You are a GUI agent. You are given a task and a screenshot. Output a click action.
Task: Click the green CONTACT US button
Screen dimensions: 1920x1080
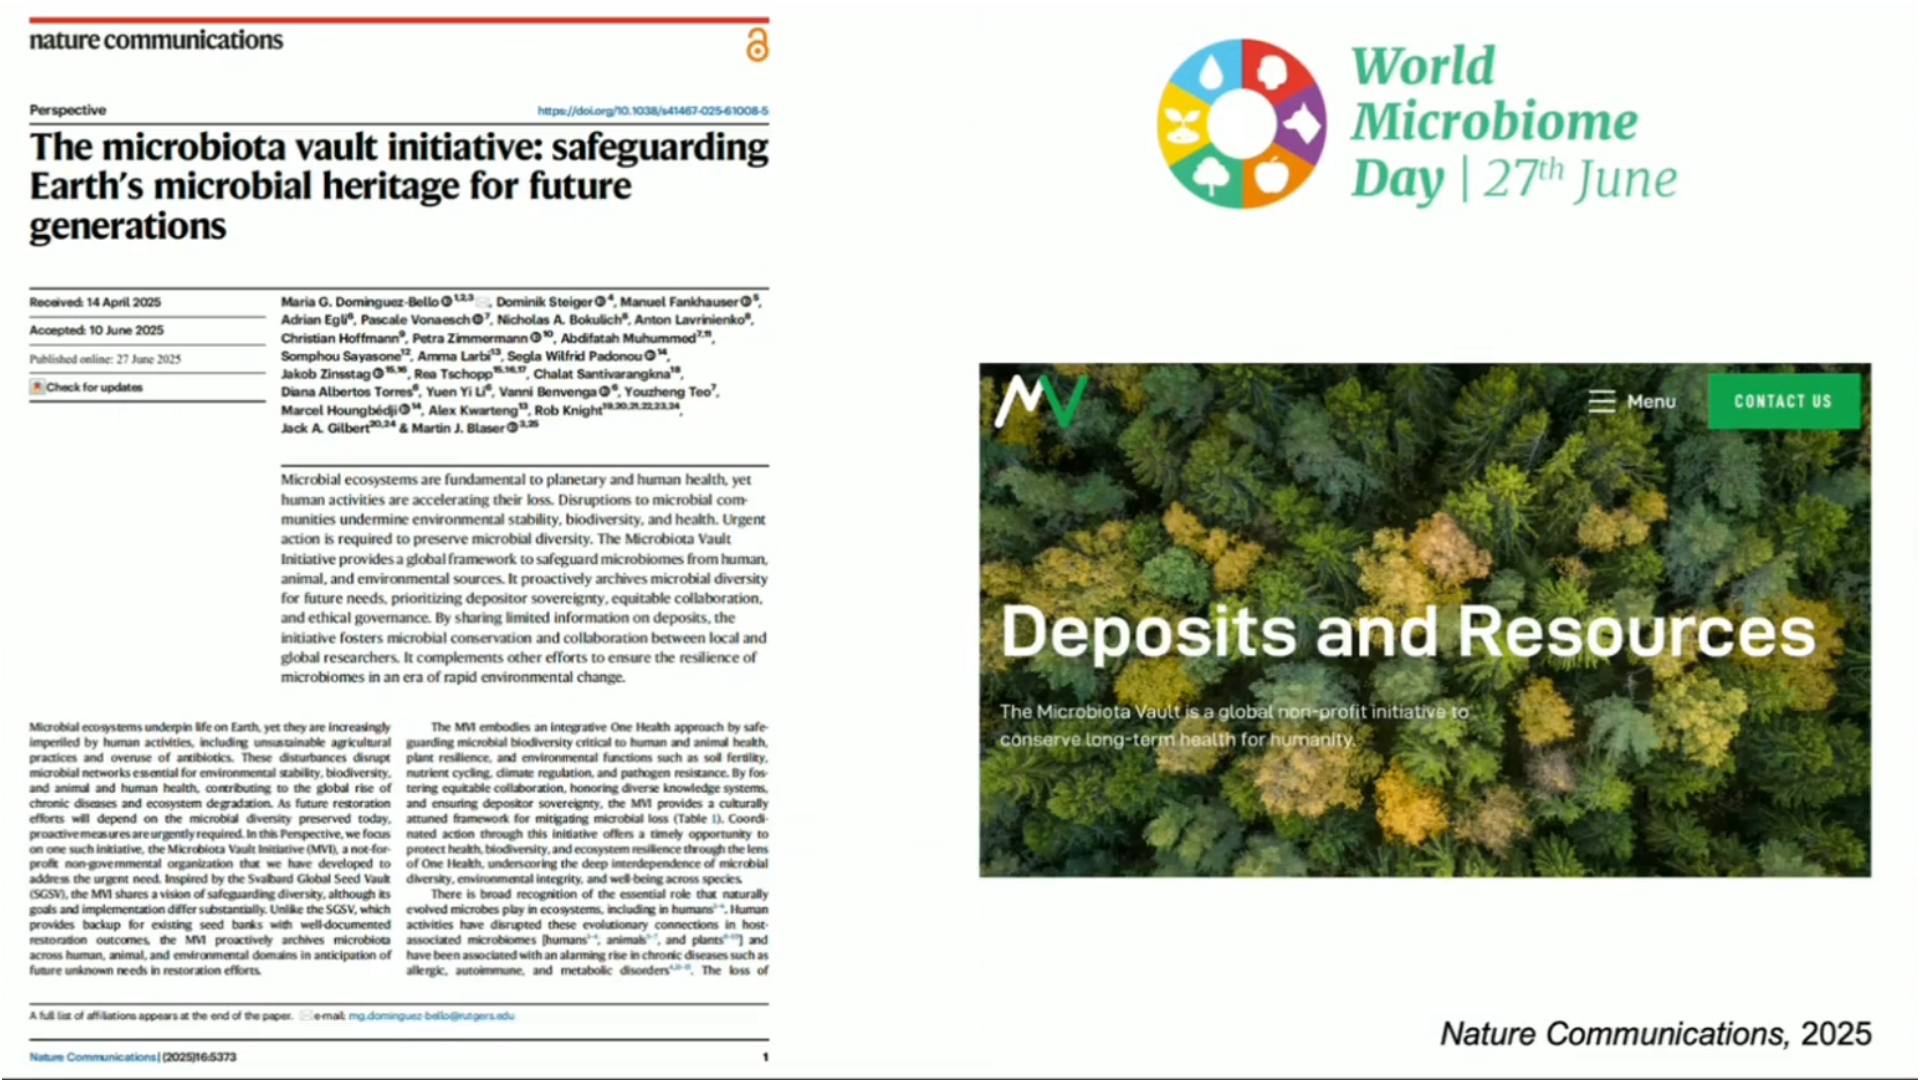[1783, 401]
